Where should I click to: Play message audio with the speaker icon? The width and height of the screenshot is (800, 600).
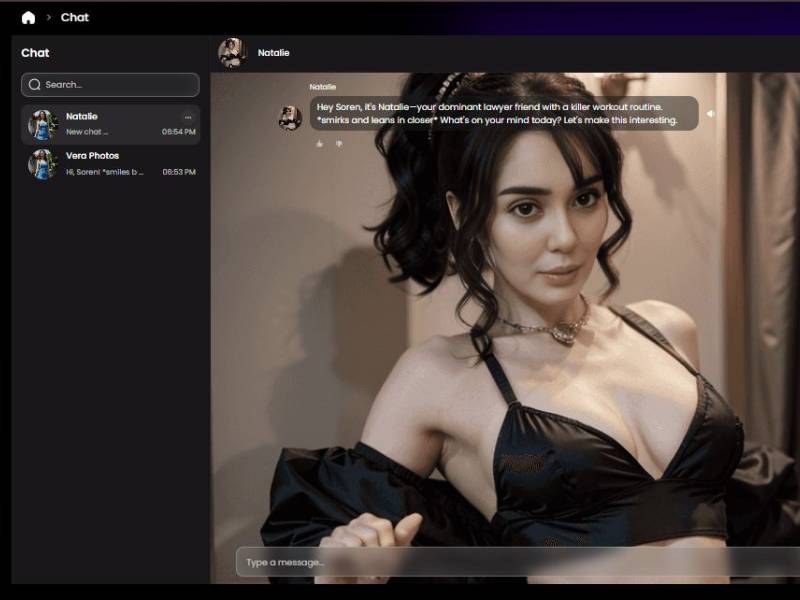pyautogui.click(x=710, y=114)
